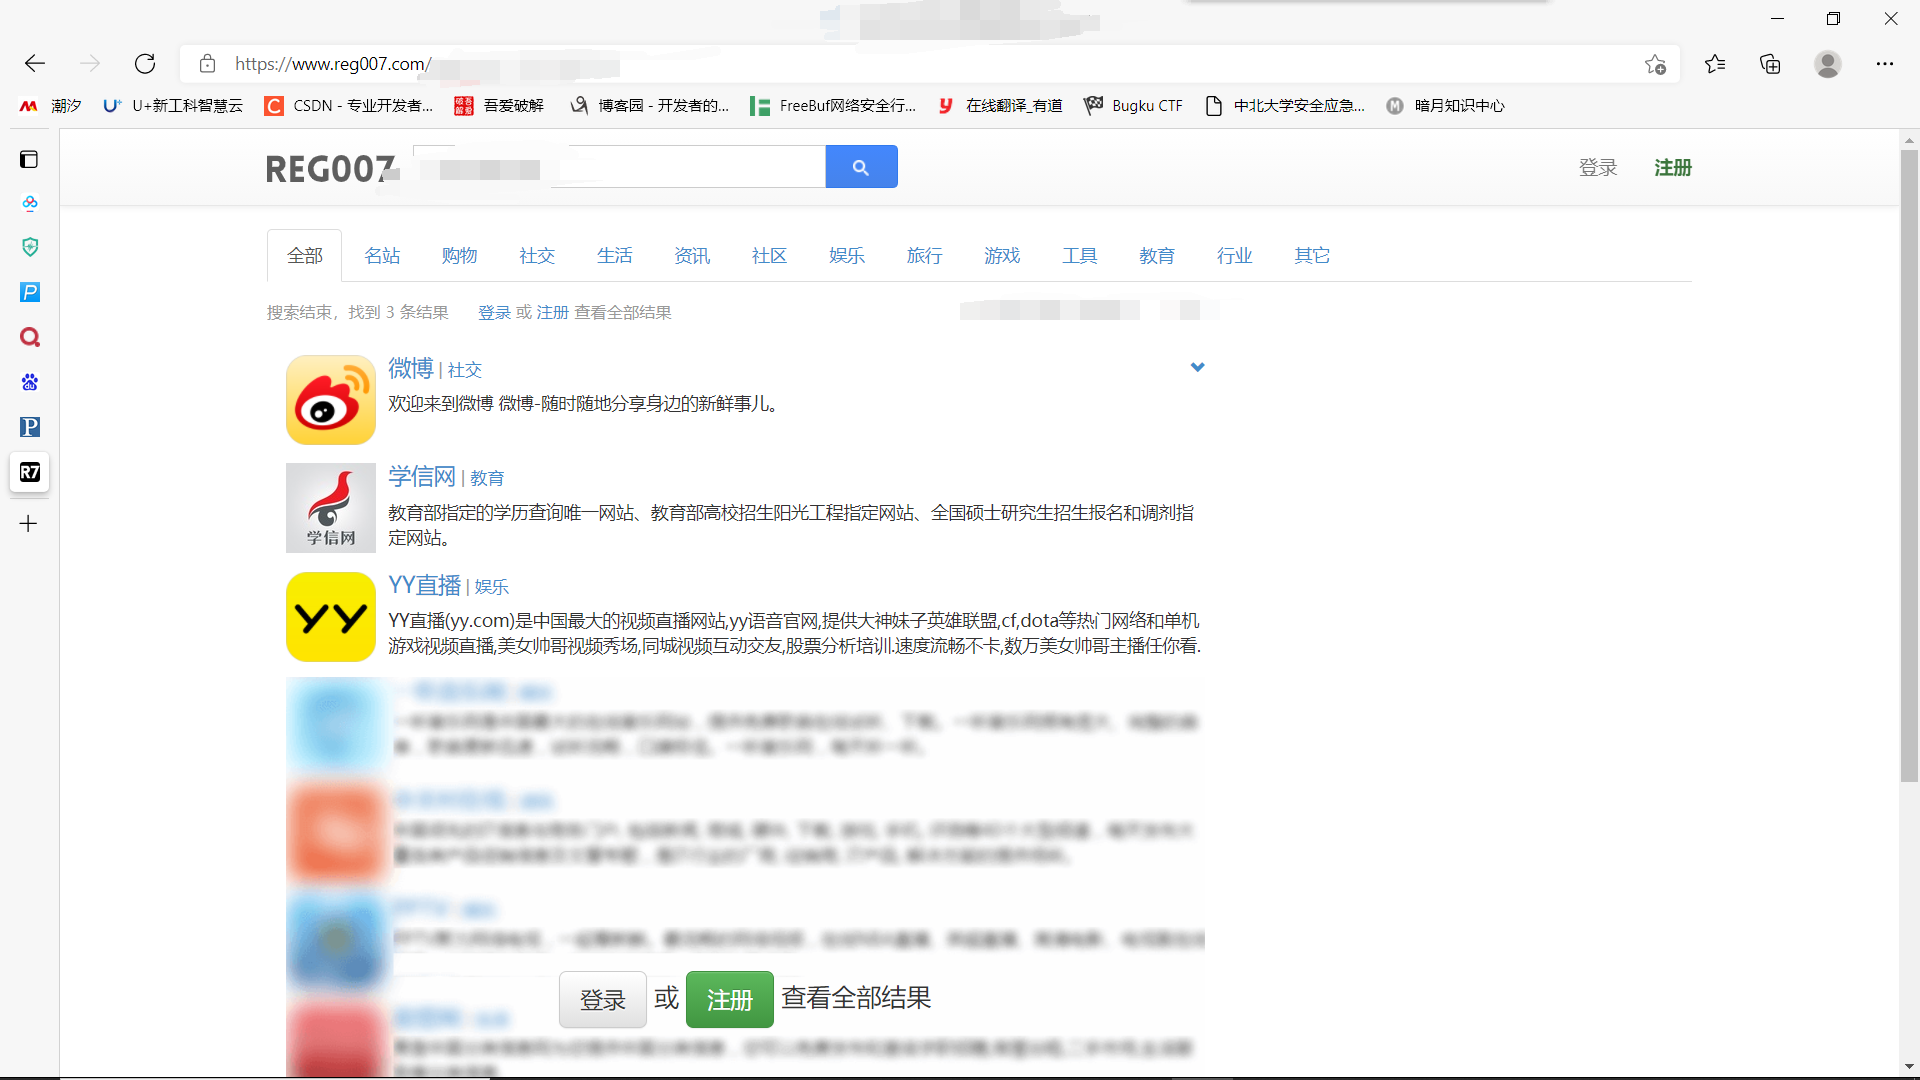The width and height of the screenshot is (1920, 1080).
Task: Open the FreeBuf bookmark
Action: coord(833,106)
